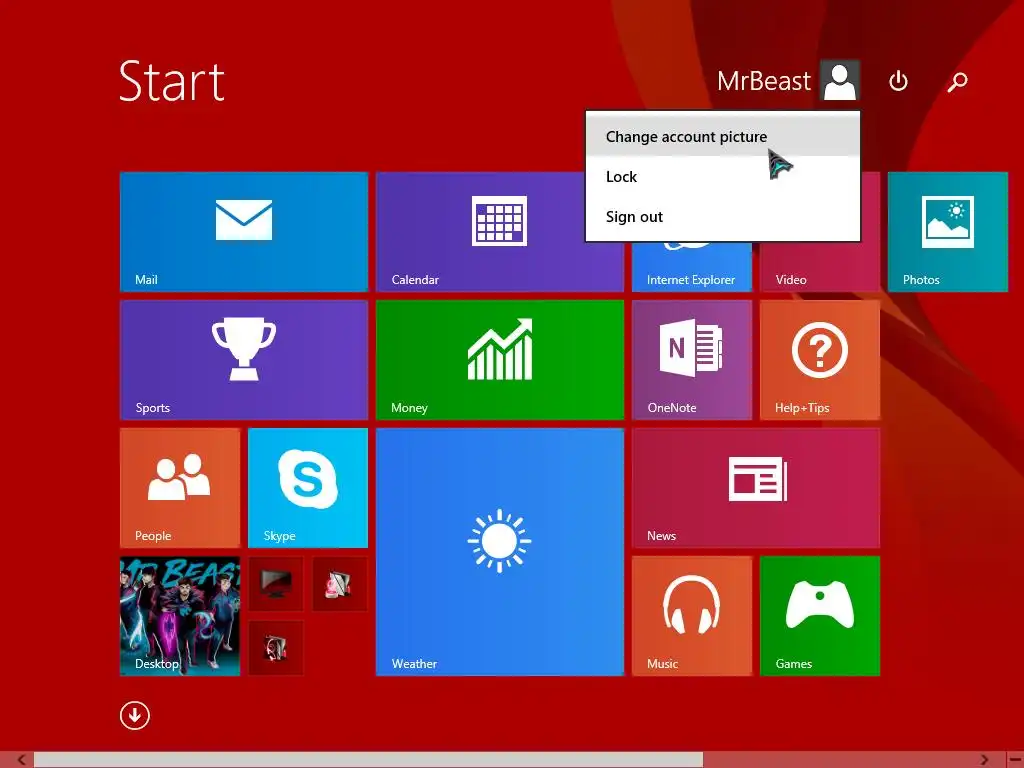This screenshot has height=768, width=1024.
Task: Launch the Internet Explorer tile
Action: click(x=692, y=266)
